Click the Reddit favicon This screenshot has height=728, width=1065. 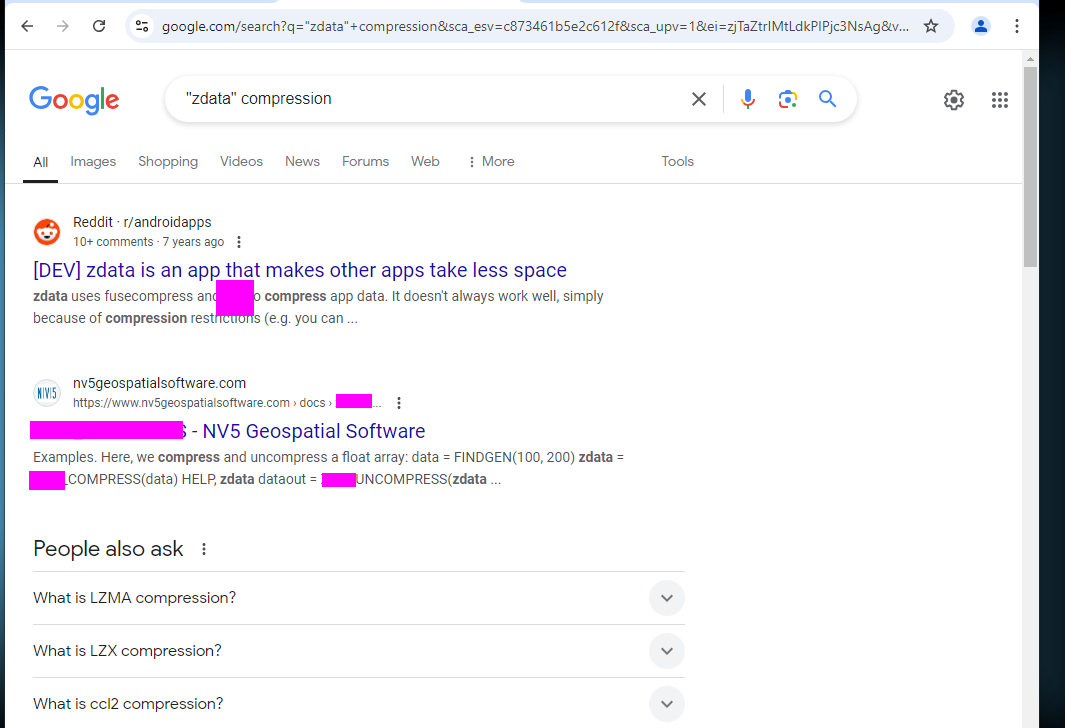pos(47,232)
